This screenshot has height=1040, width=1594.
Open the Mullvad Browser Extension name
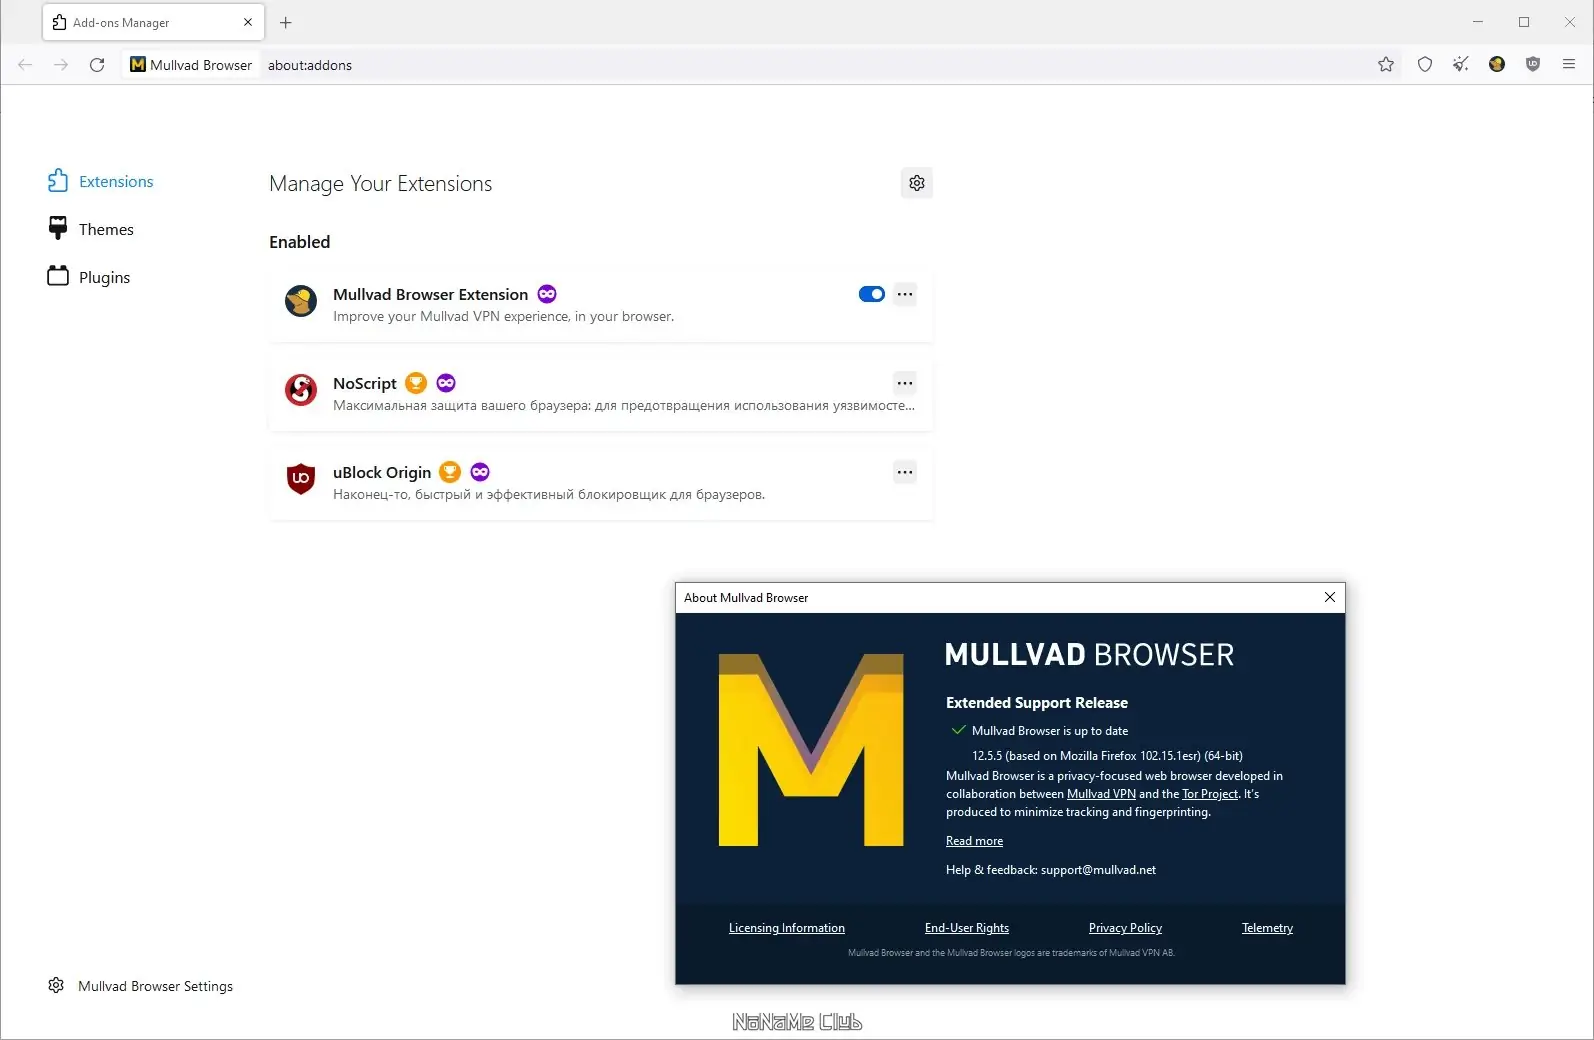pos(430,294)
